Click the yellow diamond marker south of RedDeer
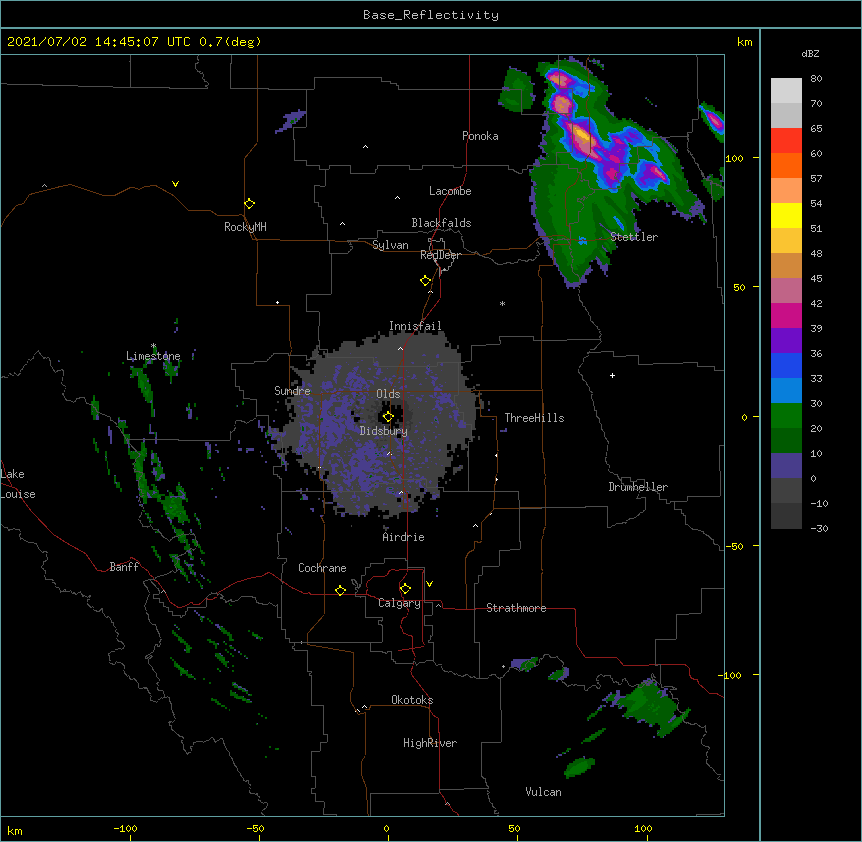The width and height of the screenshot is (862, 842). coord(425,281)
